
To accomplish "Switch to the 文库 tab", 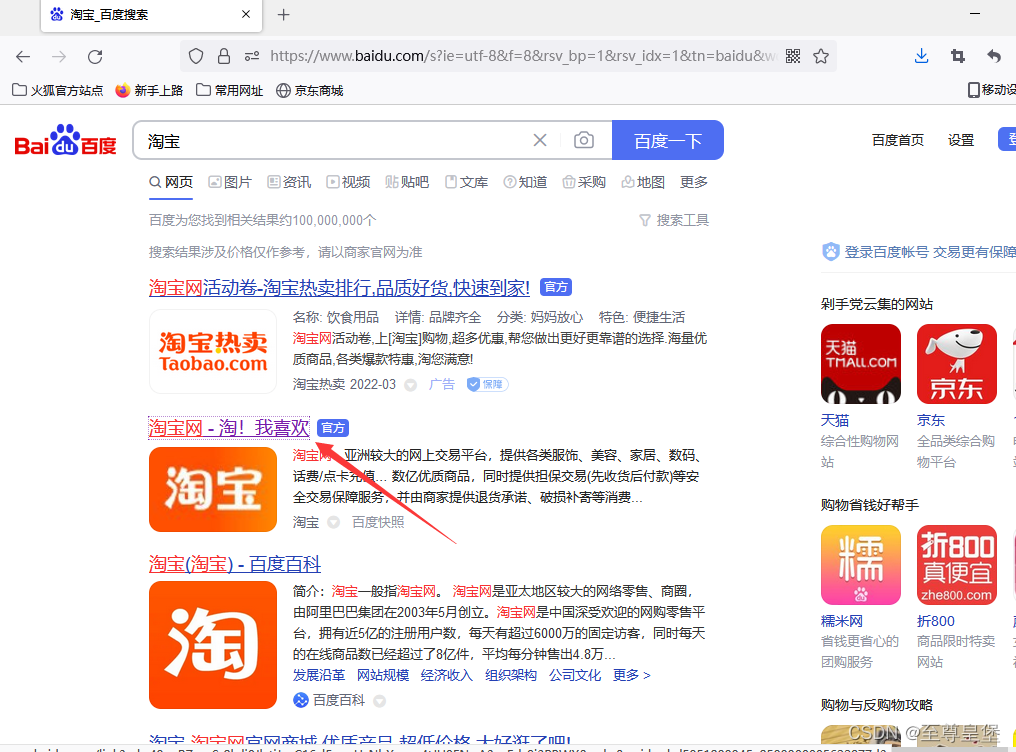I will [467, 182].
